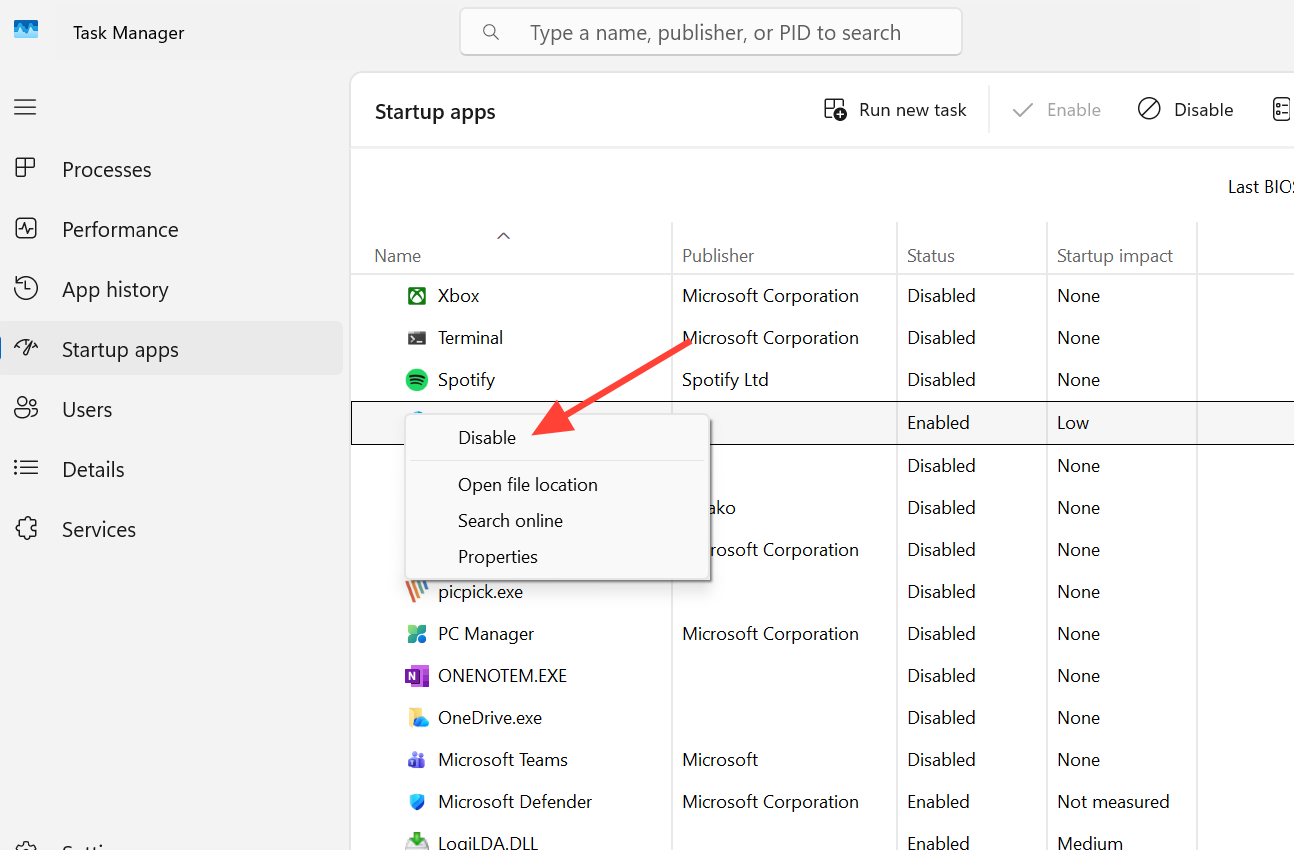Click the Services puzzle icon
This screenshot has height=850, width=1294.
26,528
